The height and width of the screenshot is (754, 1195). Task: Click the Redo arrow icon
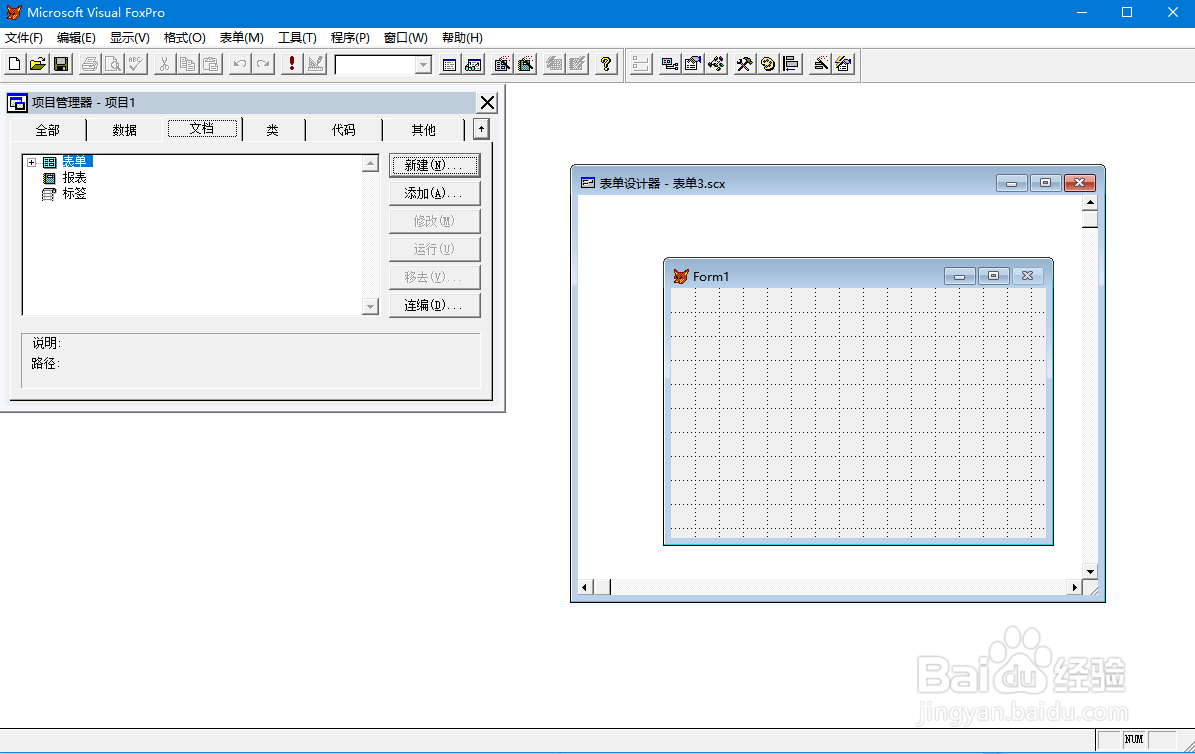point(263,64)
